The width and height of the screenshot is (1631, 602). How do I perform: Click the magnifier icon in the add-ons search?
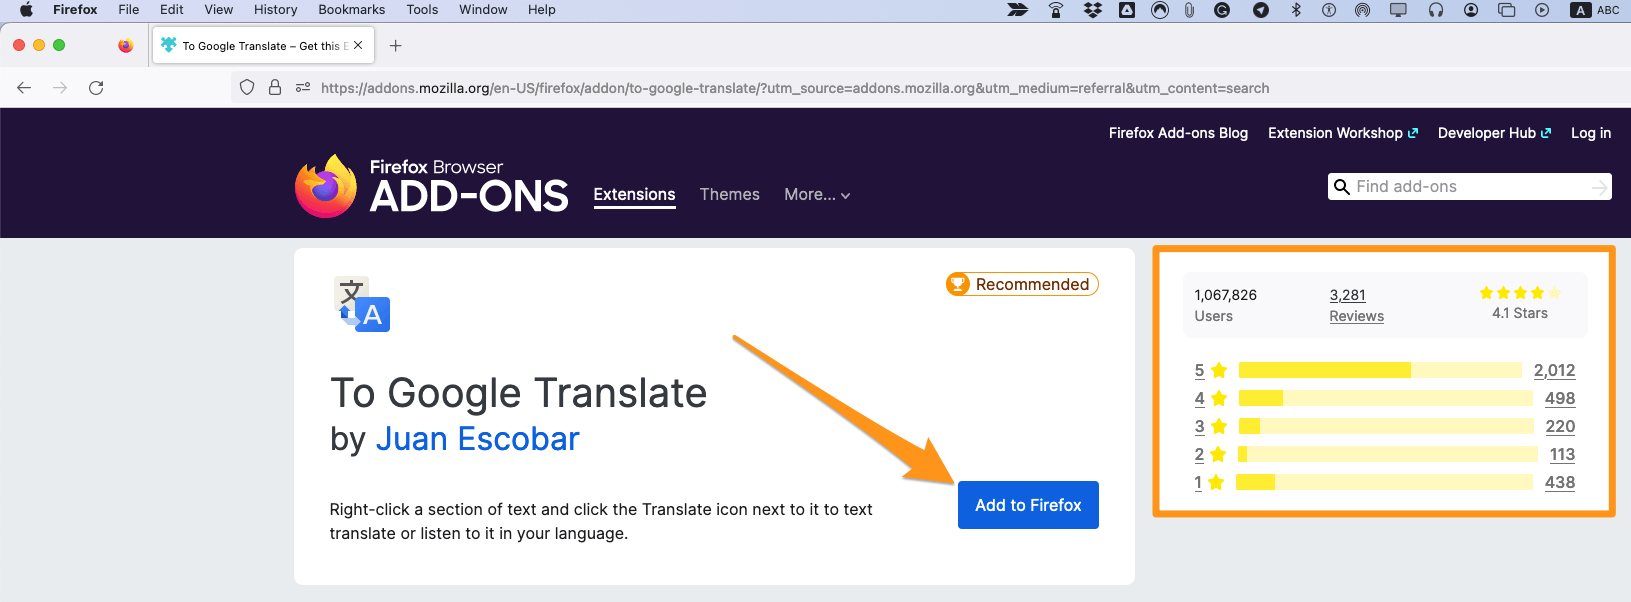[1342, 187]
